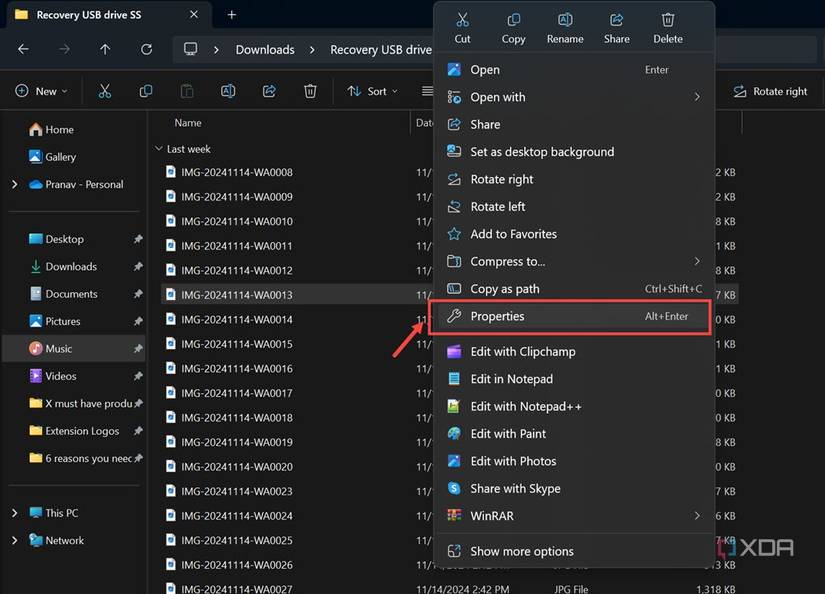Click the Cut scissors icon on the toolbar
825x594 pixels.
104,90
